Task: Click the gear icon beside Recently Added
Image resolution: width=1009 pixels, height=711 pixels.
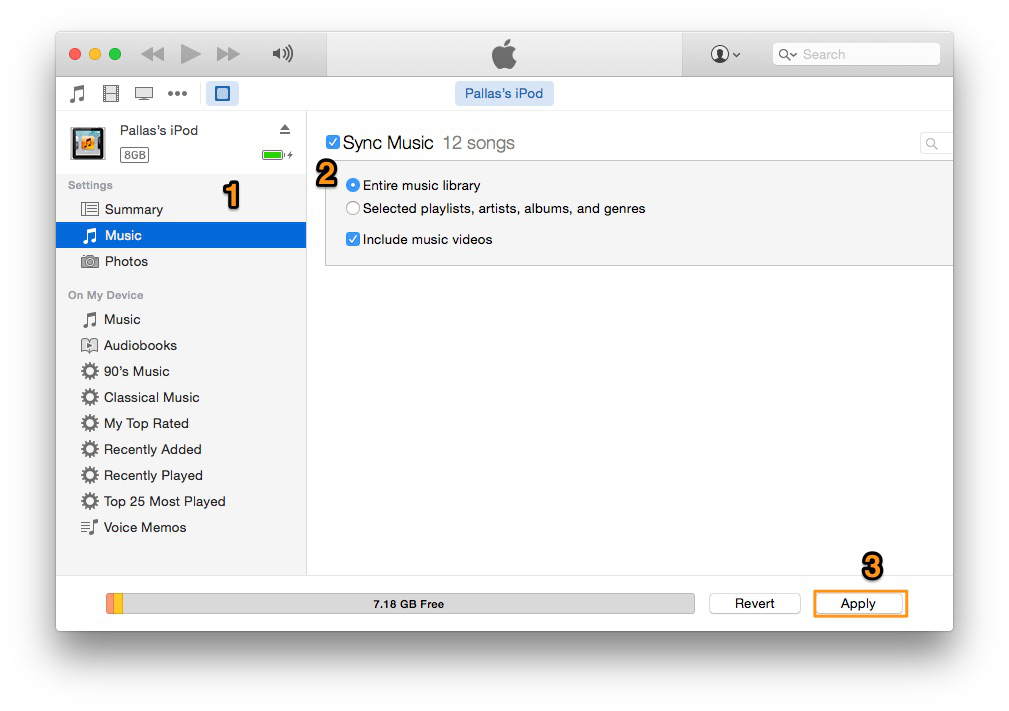Action: pyautogui.click(x=89, y=449)
